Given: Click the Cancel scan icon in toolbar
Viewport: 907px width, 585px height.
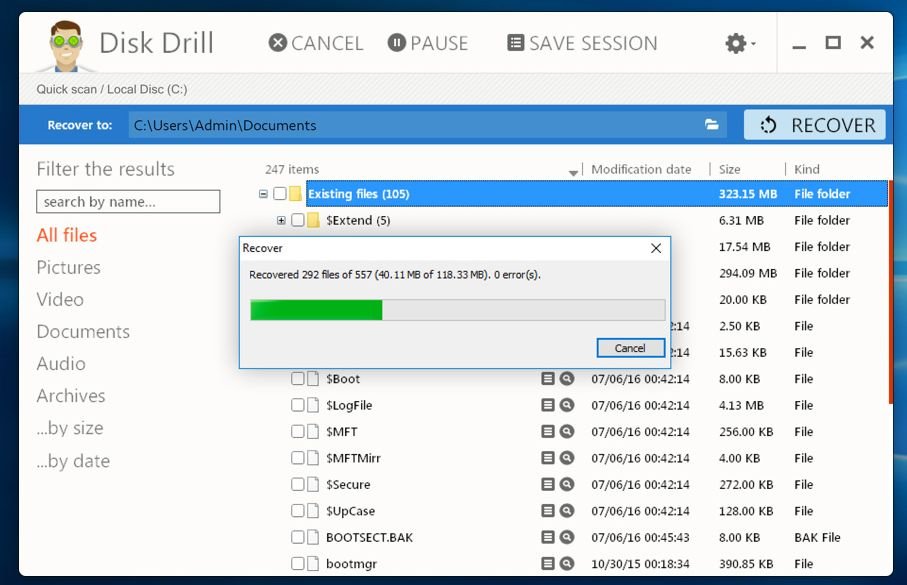Looking at the screenshot, I should 278,43.
